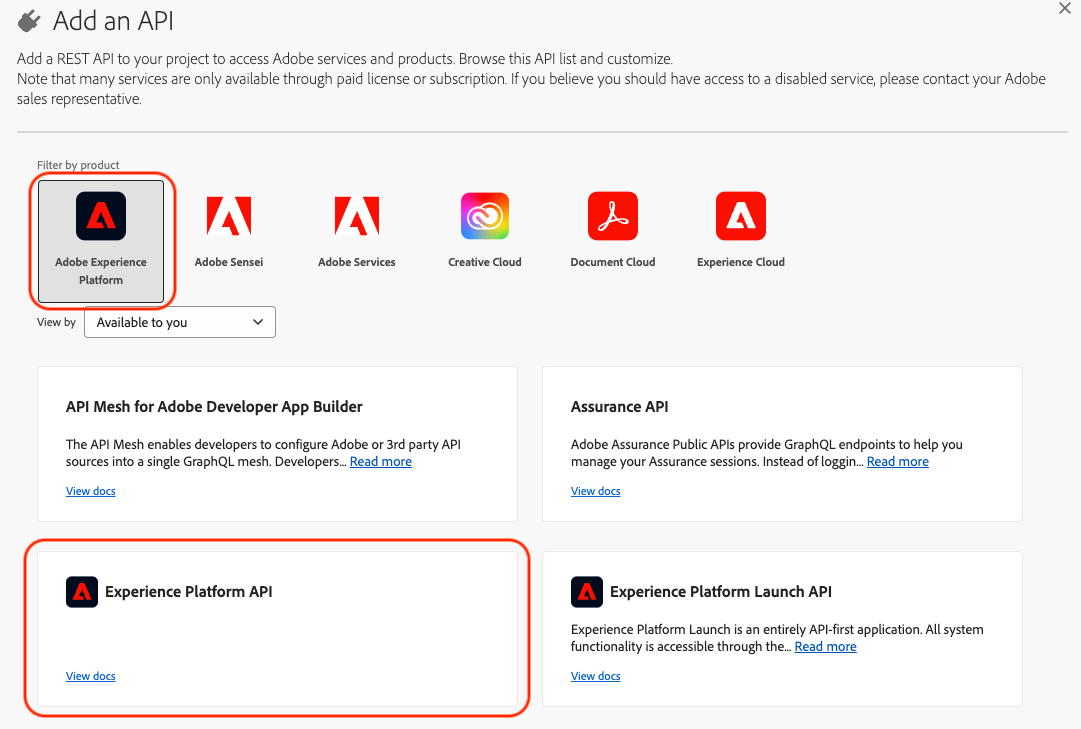The image size is (1081, 729).
Task: Open View docs for Experience Platform API
Action: click(90, 676)
